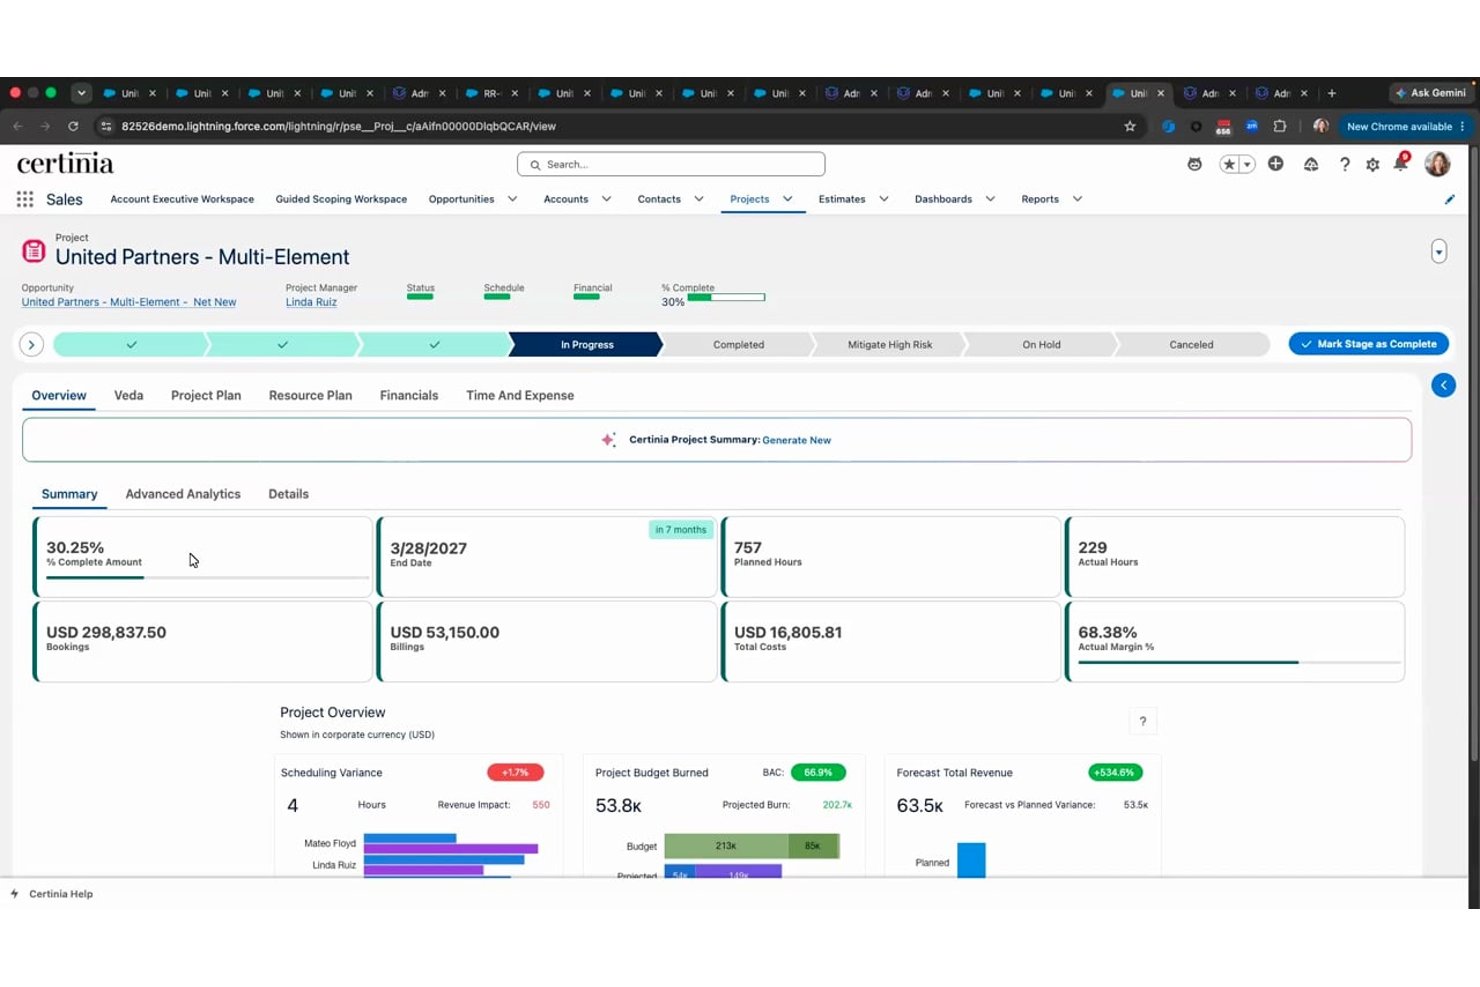Open the Financials tab
This screenshot has height=987, width=1480.
409,395
